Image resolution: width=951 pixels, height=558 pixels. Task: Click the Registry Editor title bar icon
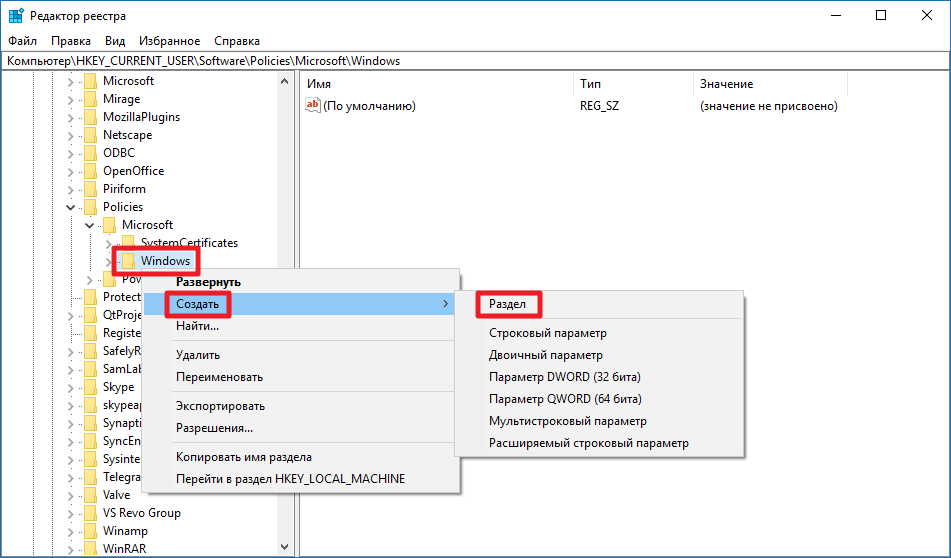tap(16, 16)
